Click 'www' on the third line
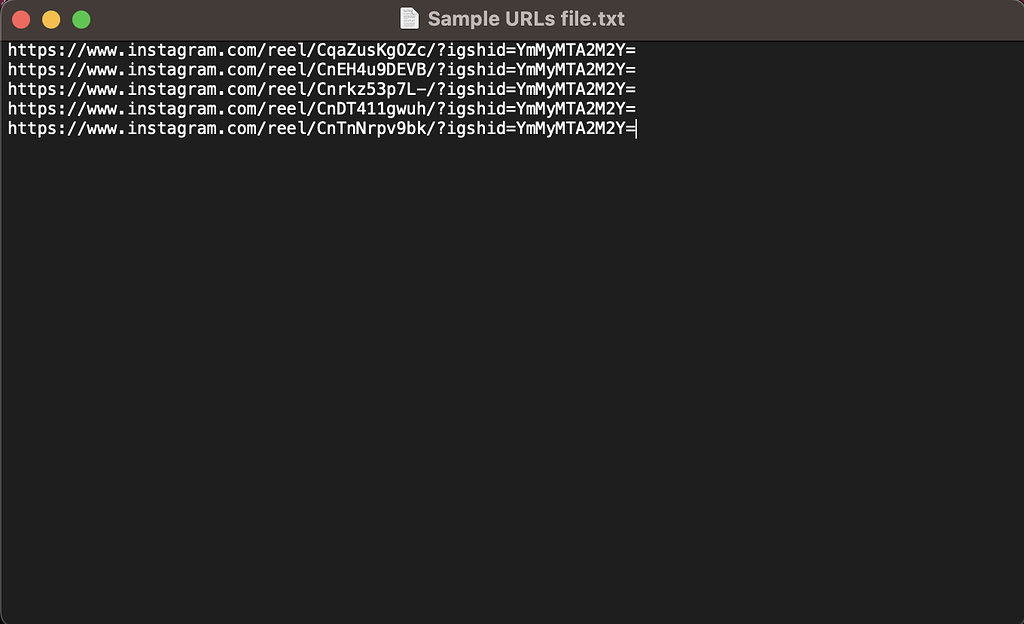 103,89
